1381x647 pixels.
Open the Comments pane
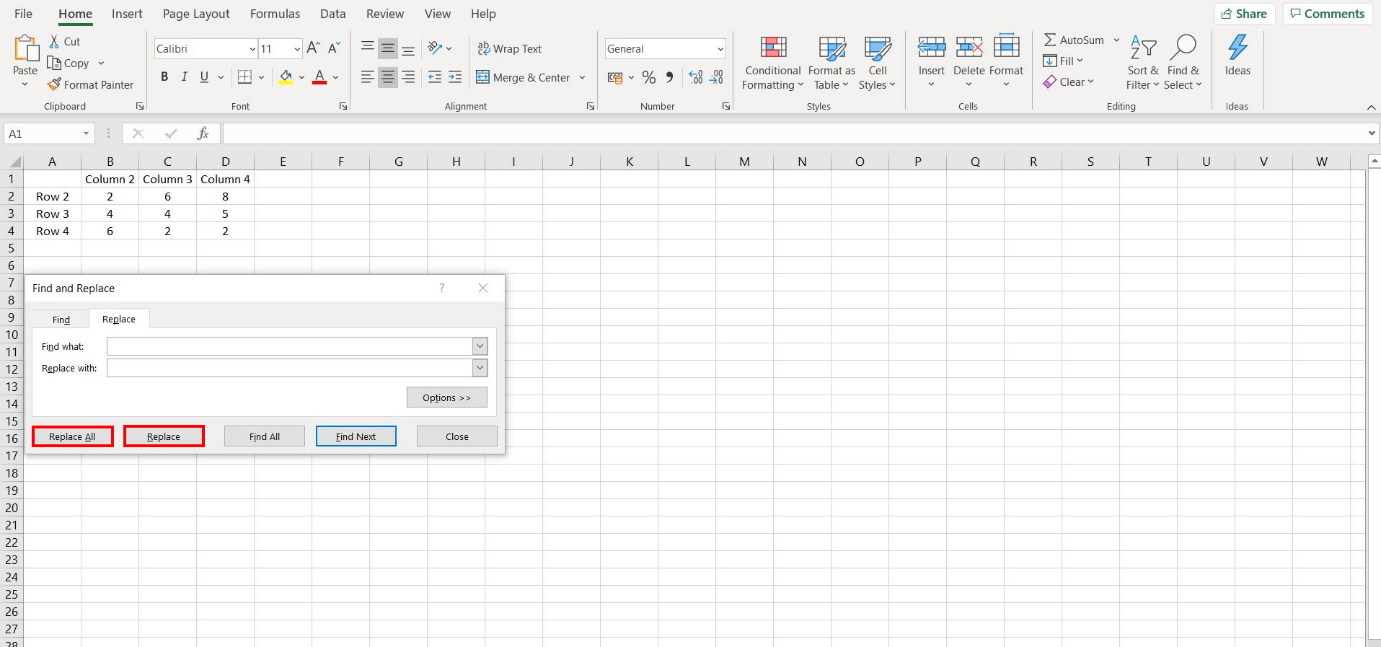tap(1327, 14)
